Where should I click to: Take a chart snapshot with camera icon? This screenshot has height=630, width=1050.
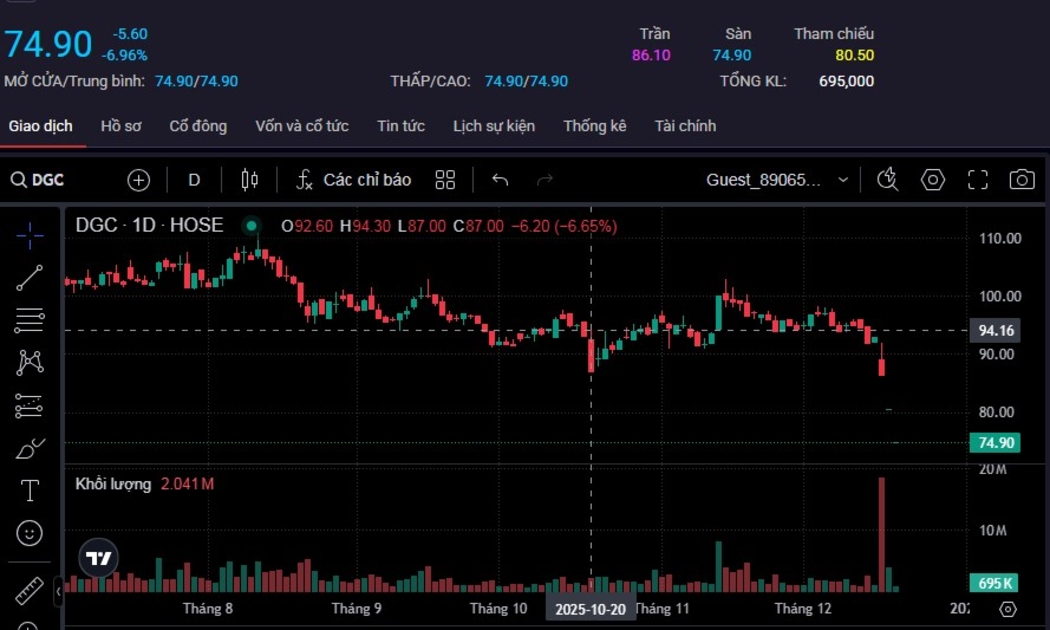pos(1021,180)
